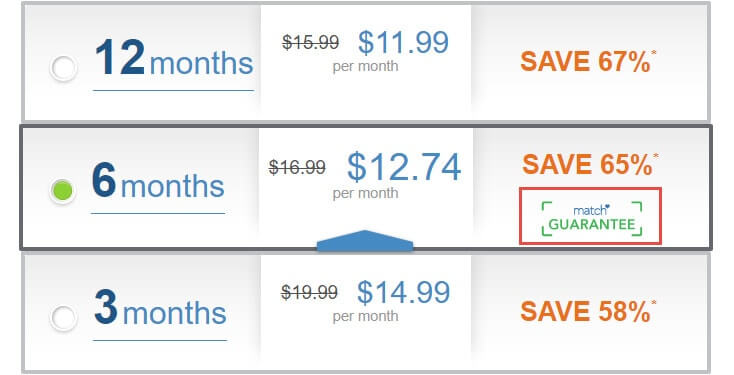Click the crossed-out $19.99 original price

pos(309,293)
